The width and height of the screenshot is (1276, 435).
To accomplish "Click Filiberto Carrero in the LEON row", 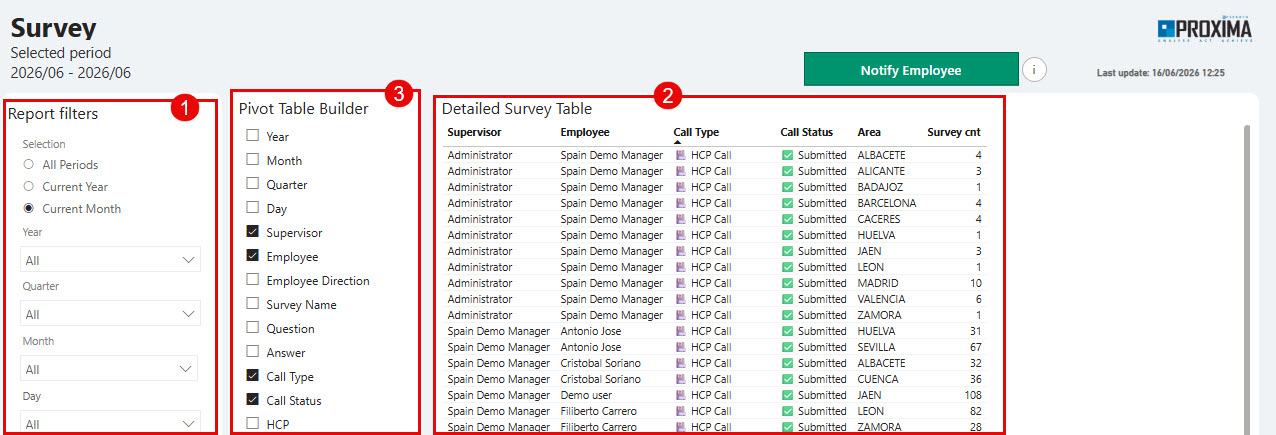I will (x=598, y=411).
